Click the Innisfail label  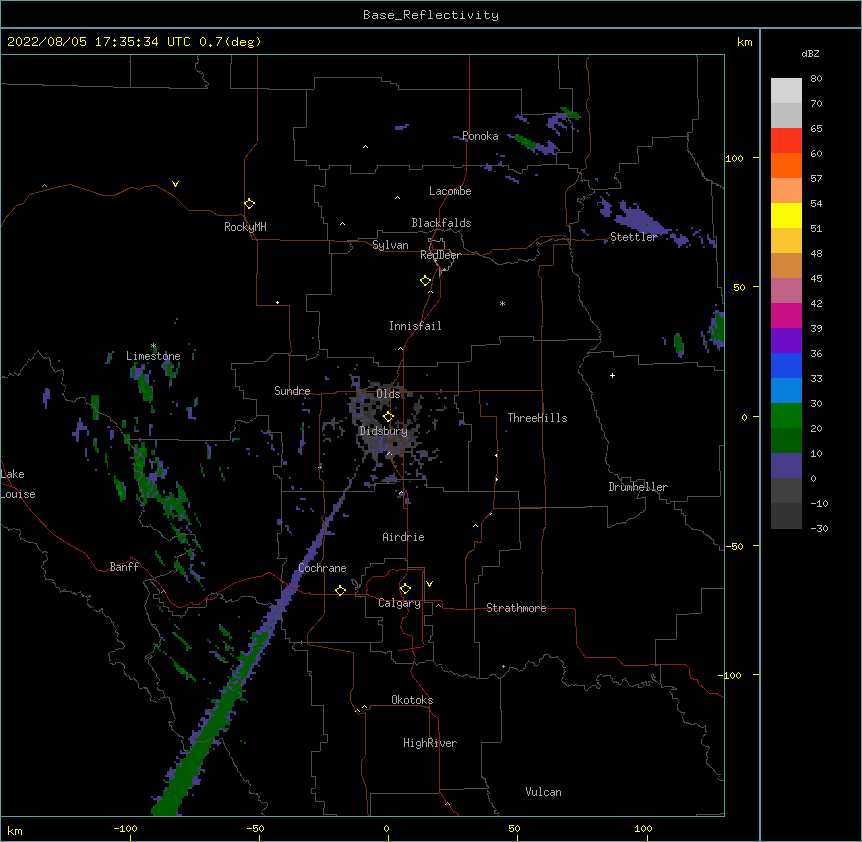(415, 326)
